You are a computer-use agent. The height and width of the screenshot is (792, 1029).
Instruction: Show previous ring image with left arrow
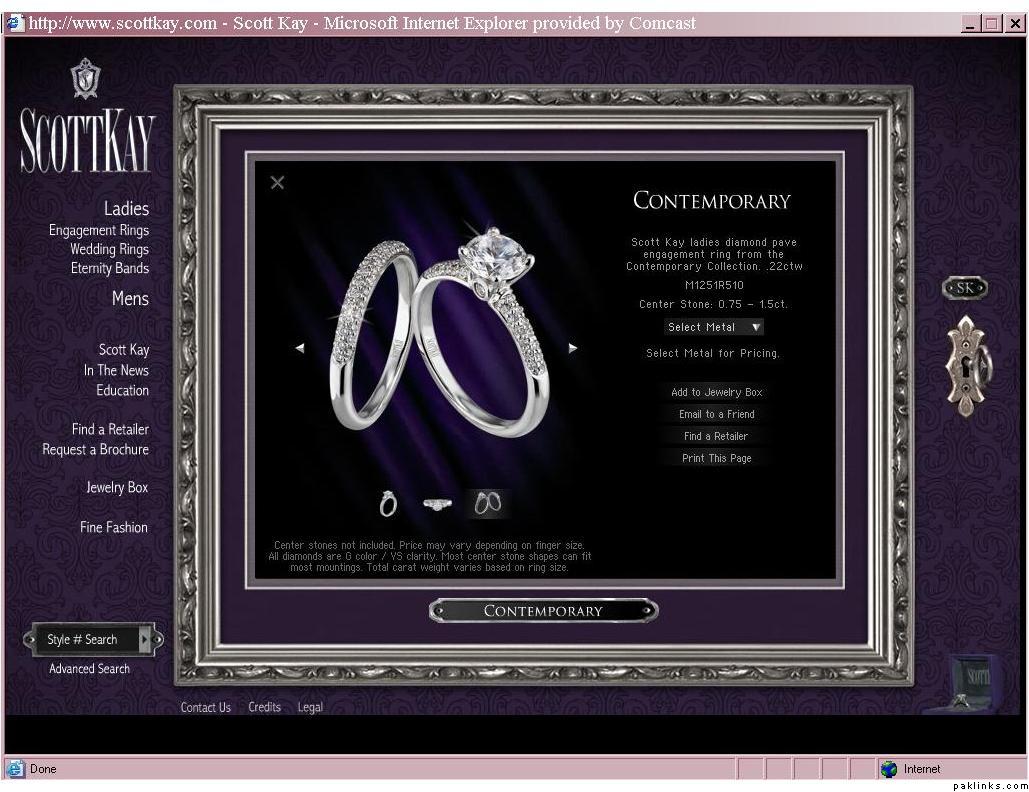tap(299, 348)
